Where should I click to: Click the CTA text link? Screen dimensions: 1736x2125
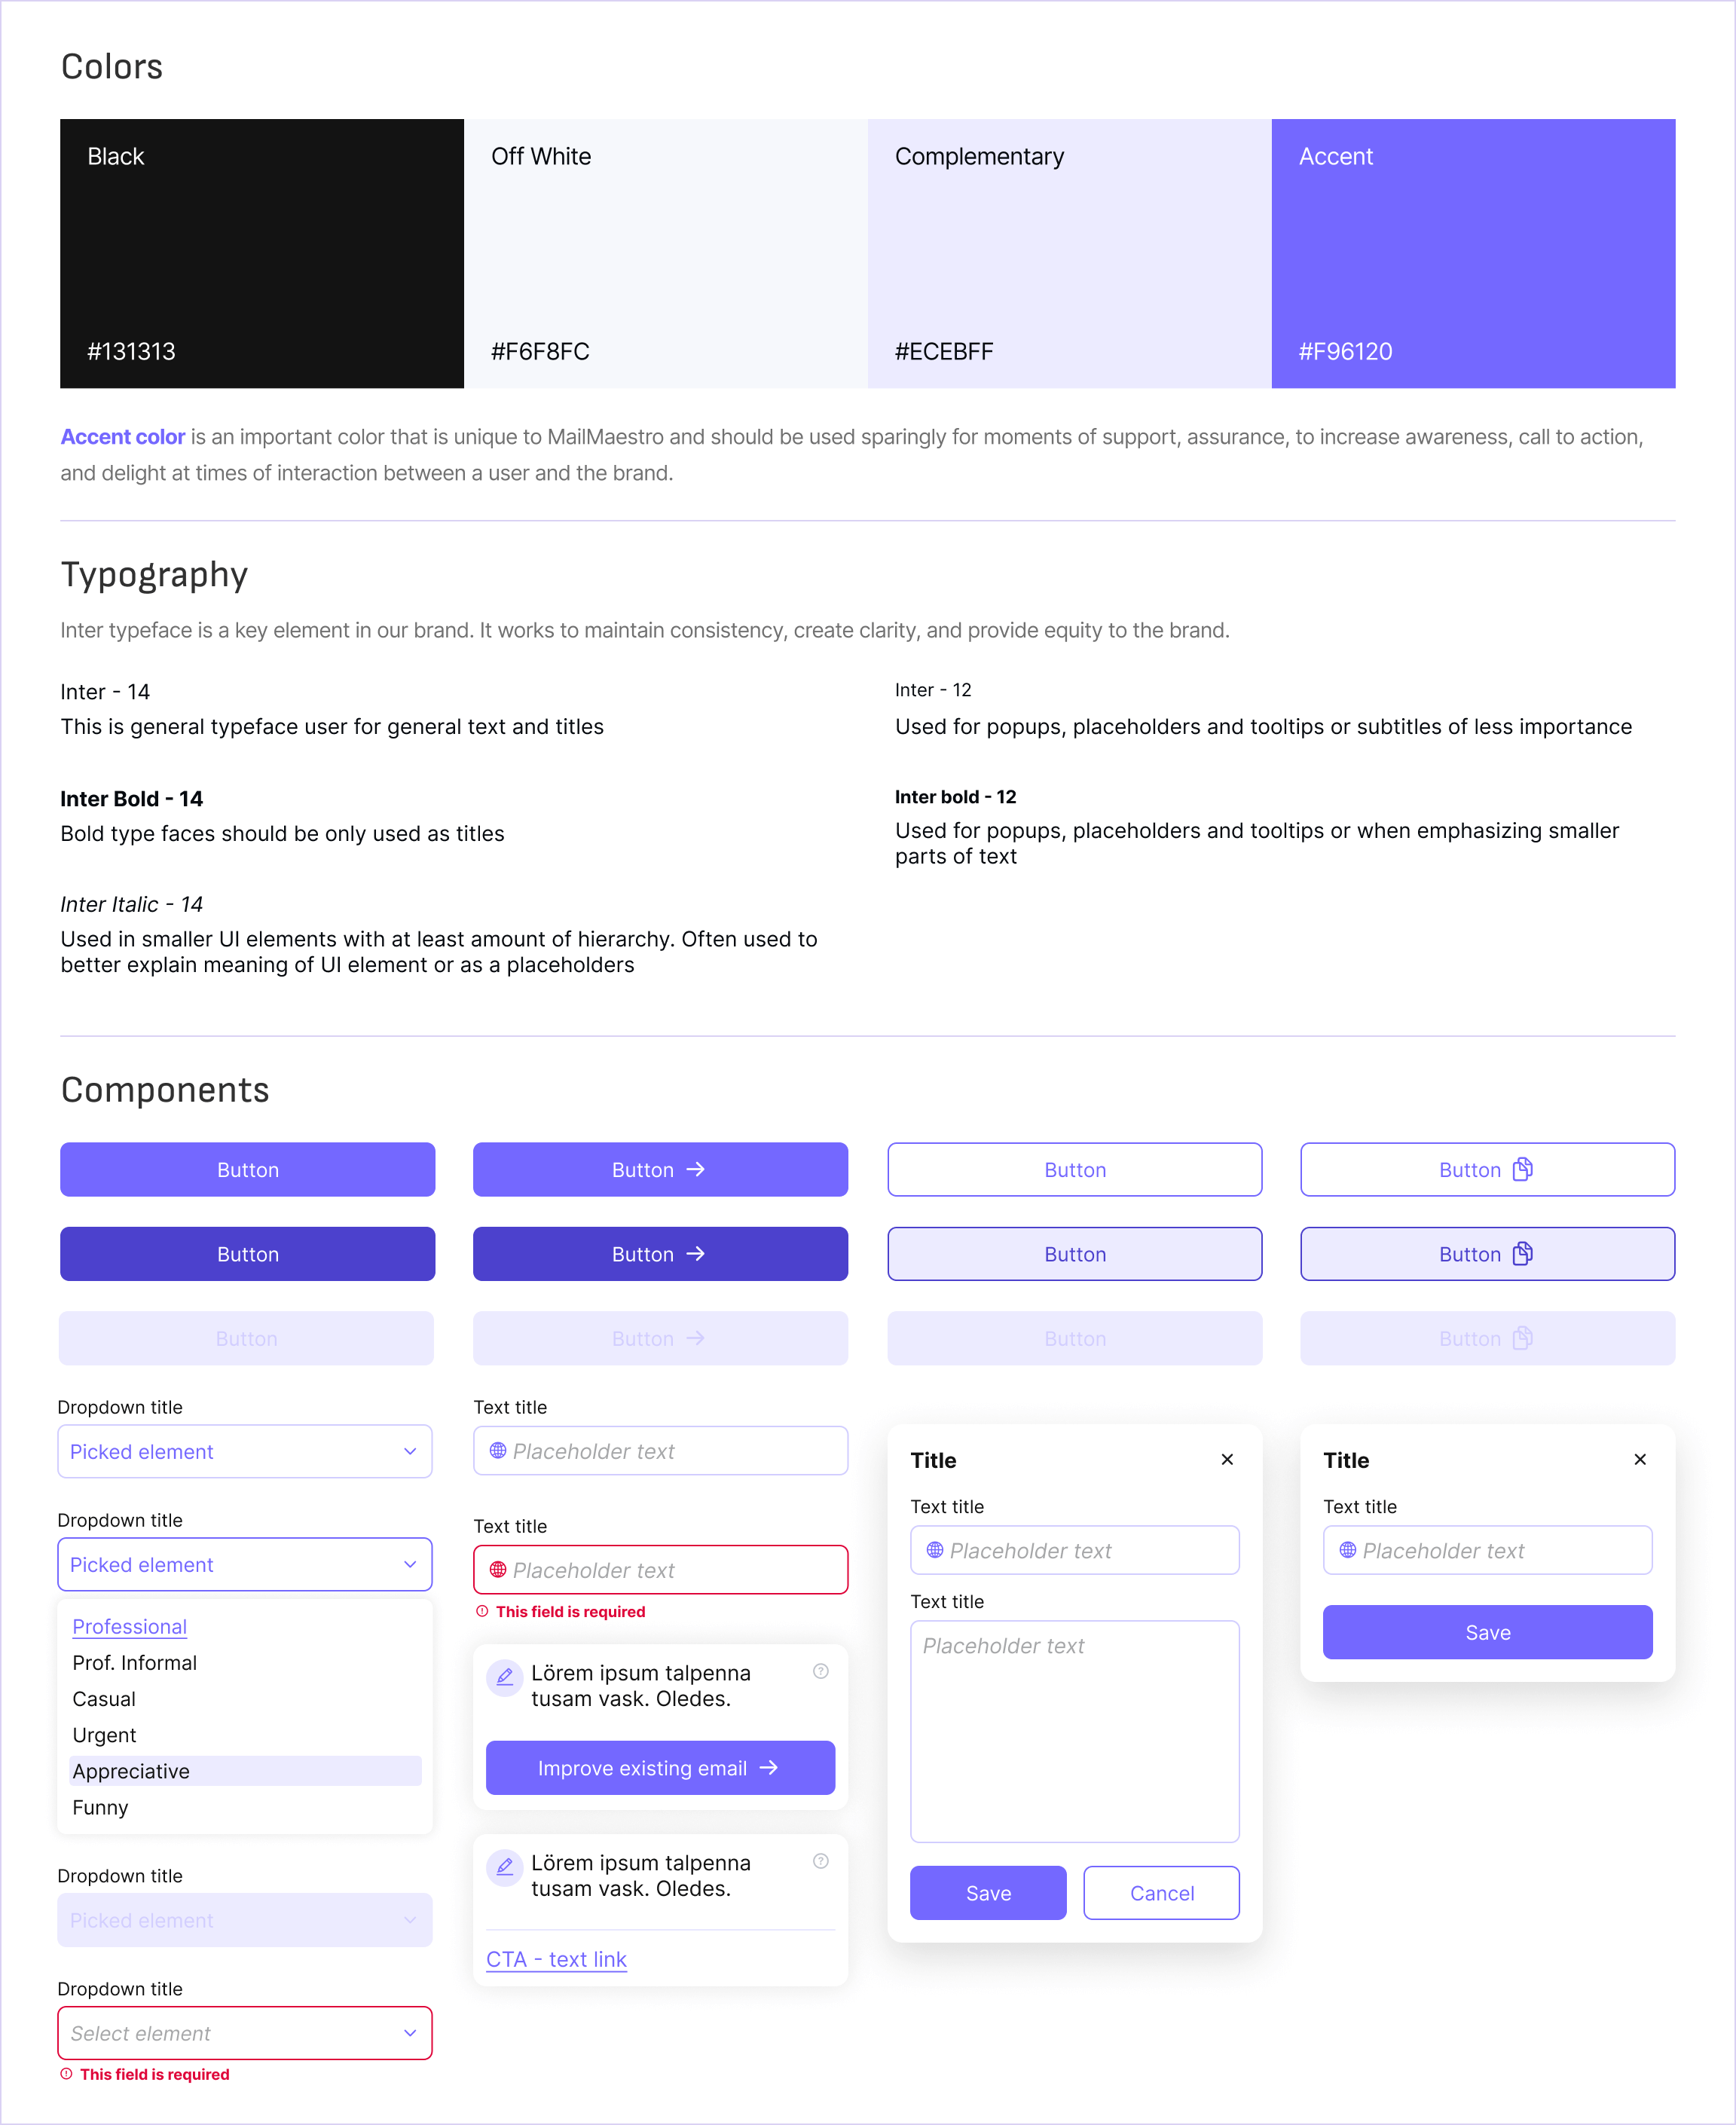(552, 1957)
